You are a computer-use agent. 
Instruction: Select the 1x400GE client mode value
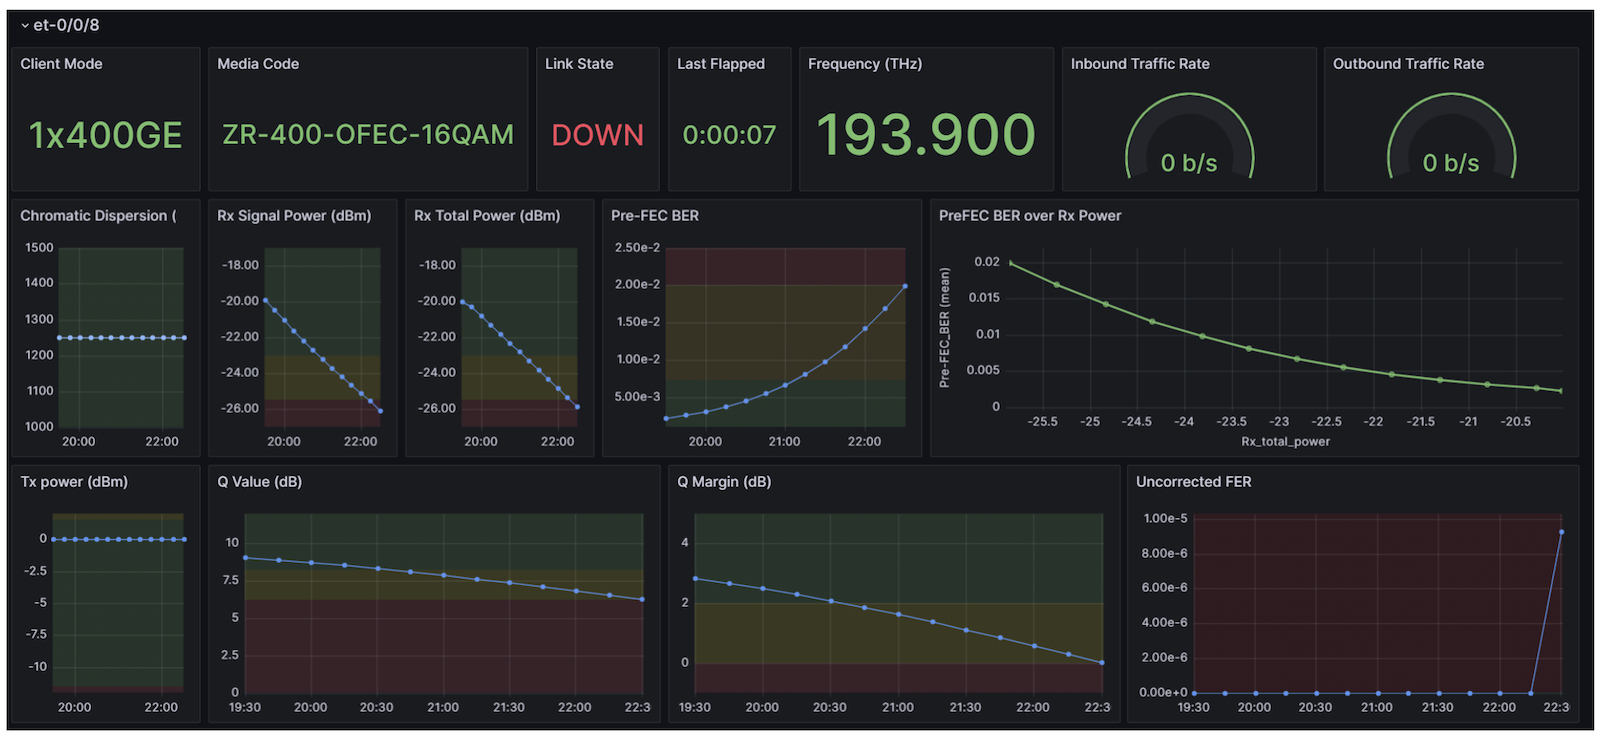105,135
